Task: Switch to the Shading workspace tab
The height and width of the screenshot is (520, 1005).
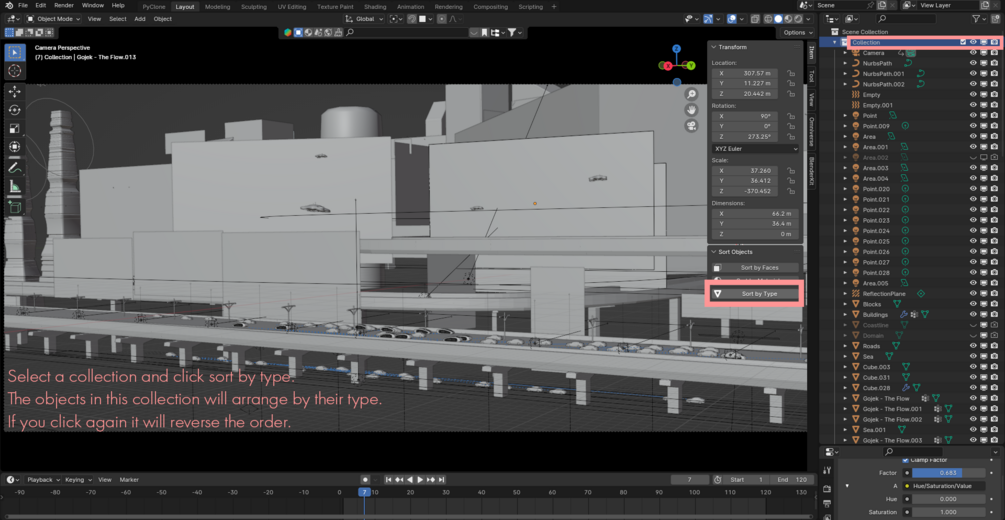Action: 375,6
